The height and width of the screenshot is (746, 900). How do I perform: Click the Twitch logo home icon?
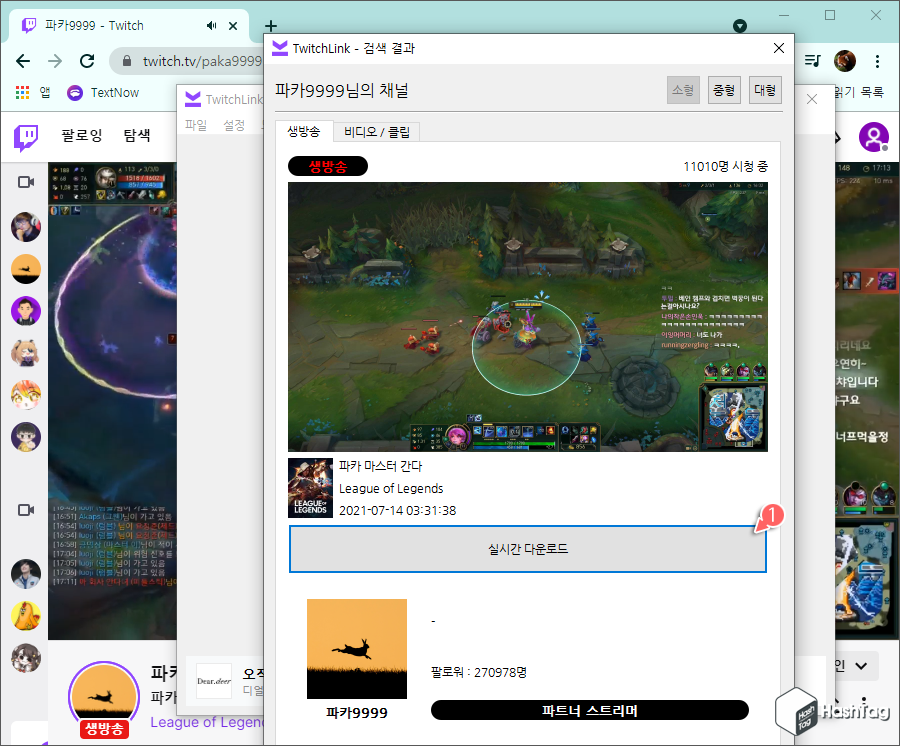tap(26, 138)
